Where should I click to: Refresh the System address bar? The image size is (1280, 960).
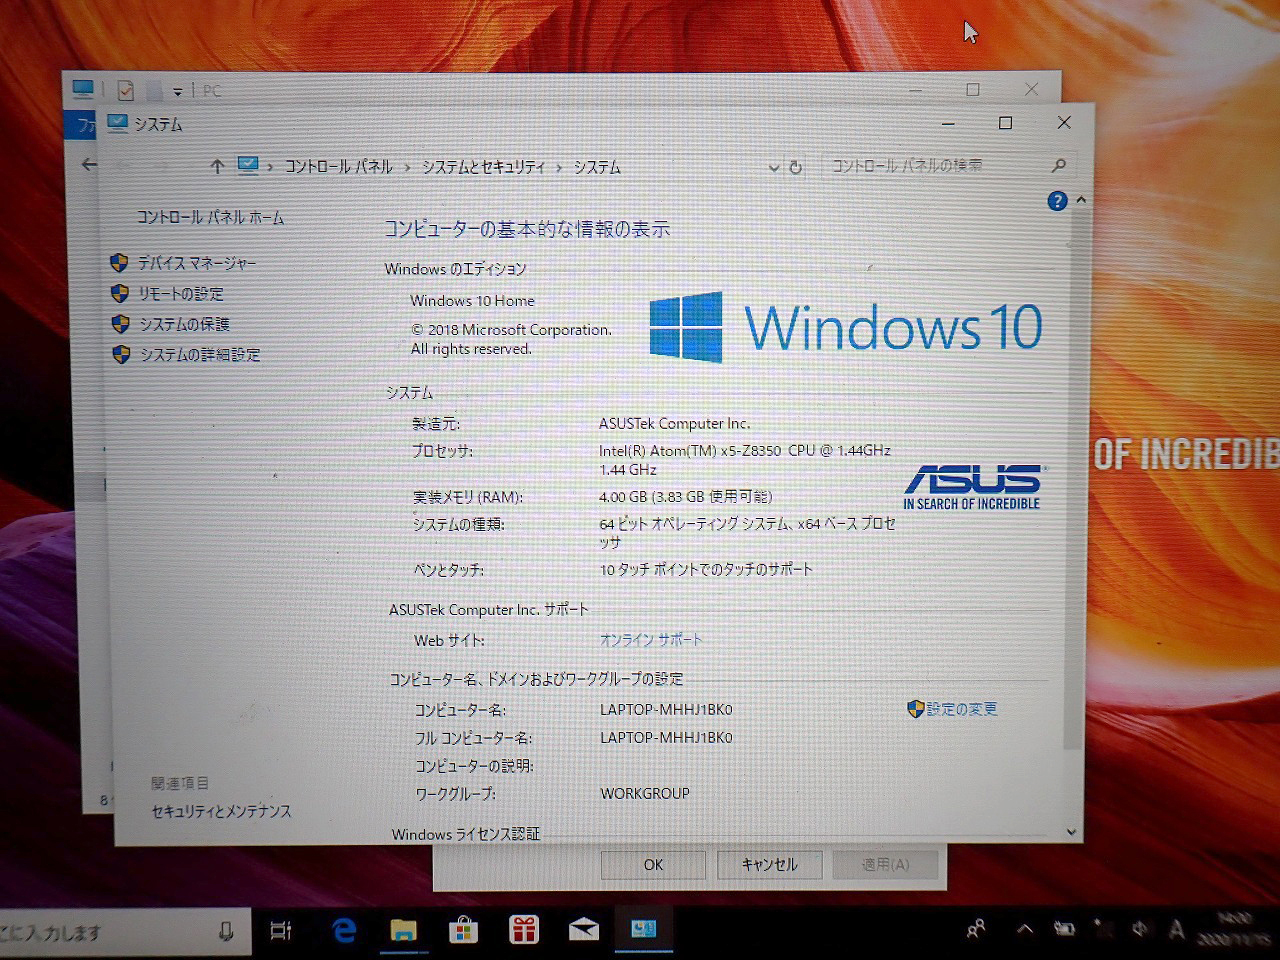pos(796,167)
